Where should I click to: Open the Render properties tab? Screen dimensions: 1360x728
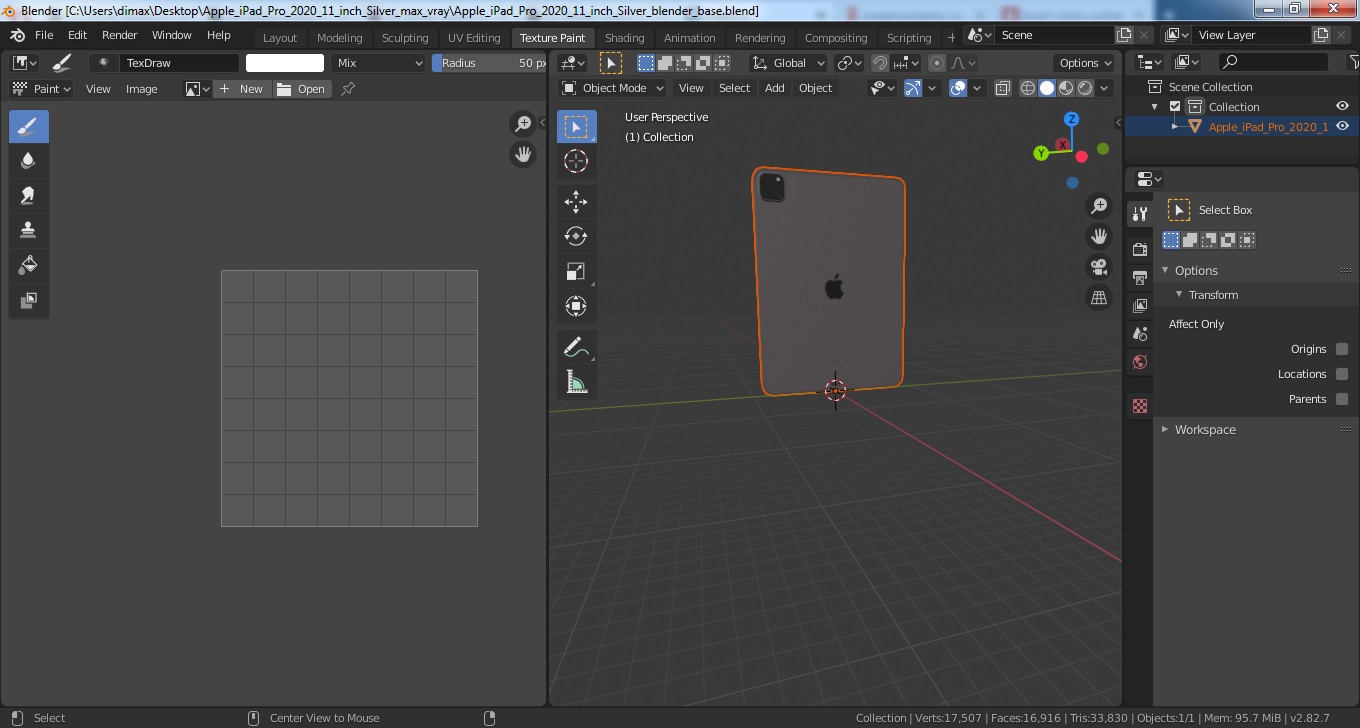point(1139,248)
